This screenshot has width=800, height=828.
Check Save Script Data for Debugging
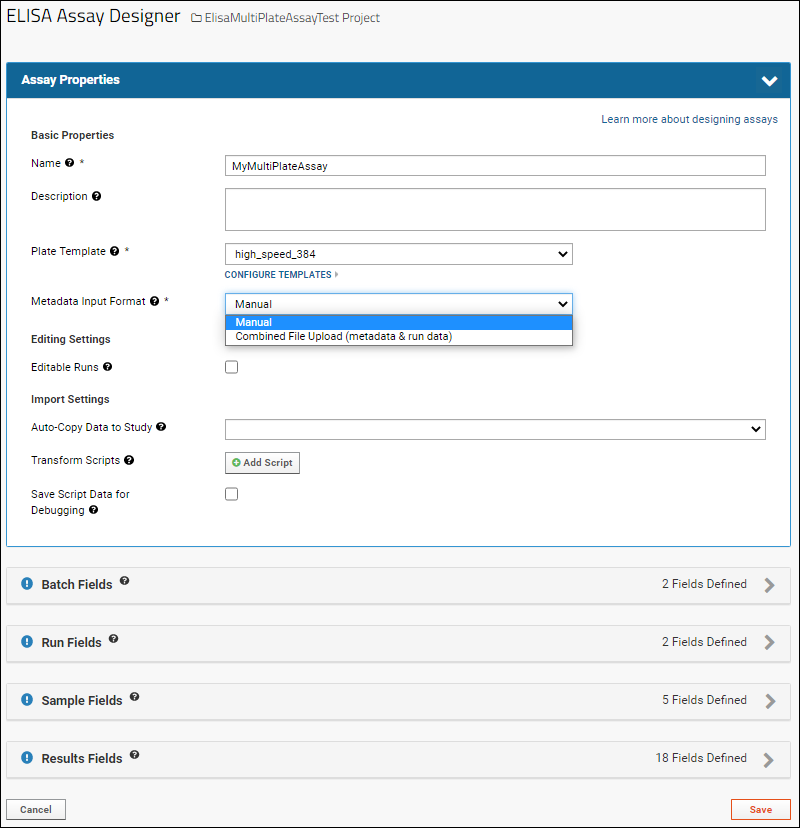(231, 494)
